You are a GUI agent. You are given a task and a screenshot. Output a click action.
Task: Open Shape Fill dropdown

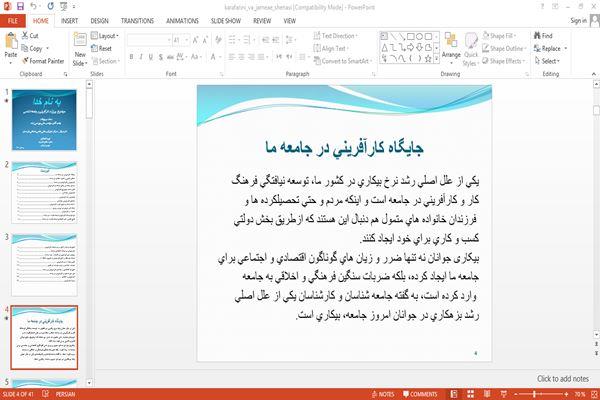tap(499, 36)
